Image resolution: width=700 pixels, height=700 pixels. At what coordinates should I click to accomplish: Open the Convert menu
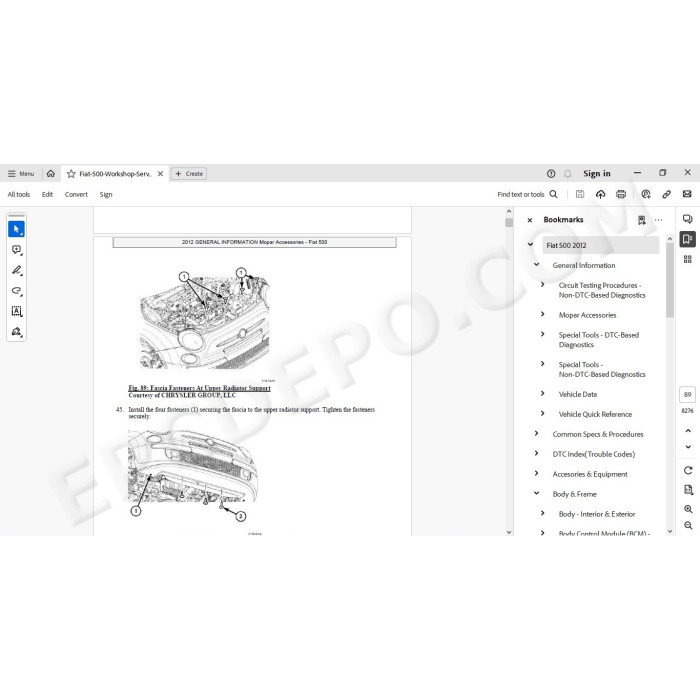click(x=76, y=194)
